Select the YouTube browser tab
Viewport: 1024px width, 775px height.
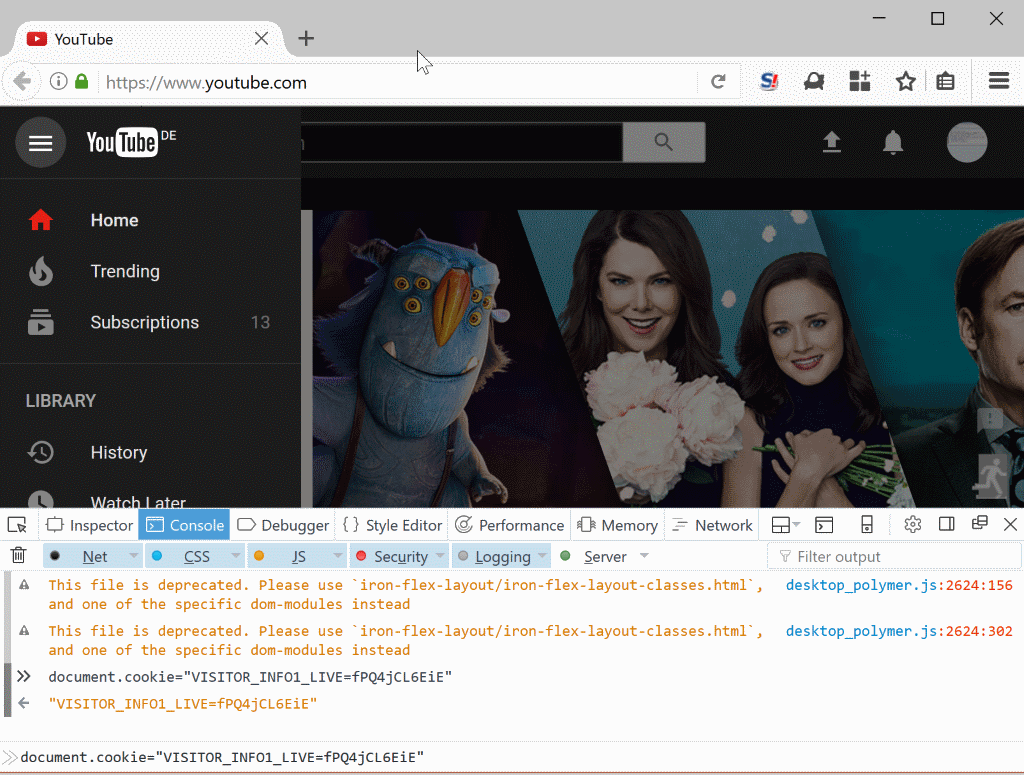pyautogui.click(x=148, y=39)
